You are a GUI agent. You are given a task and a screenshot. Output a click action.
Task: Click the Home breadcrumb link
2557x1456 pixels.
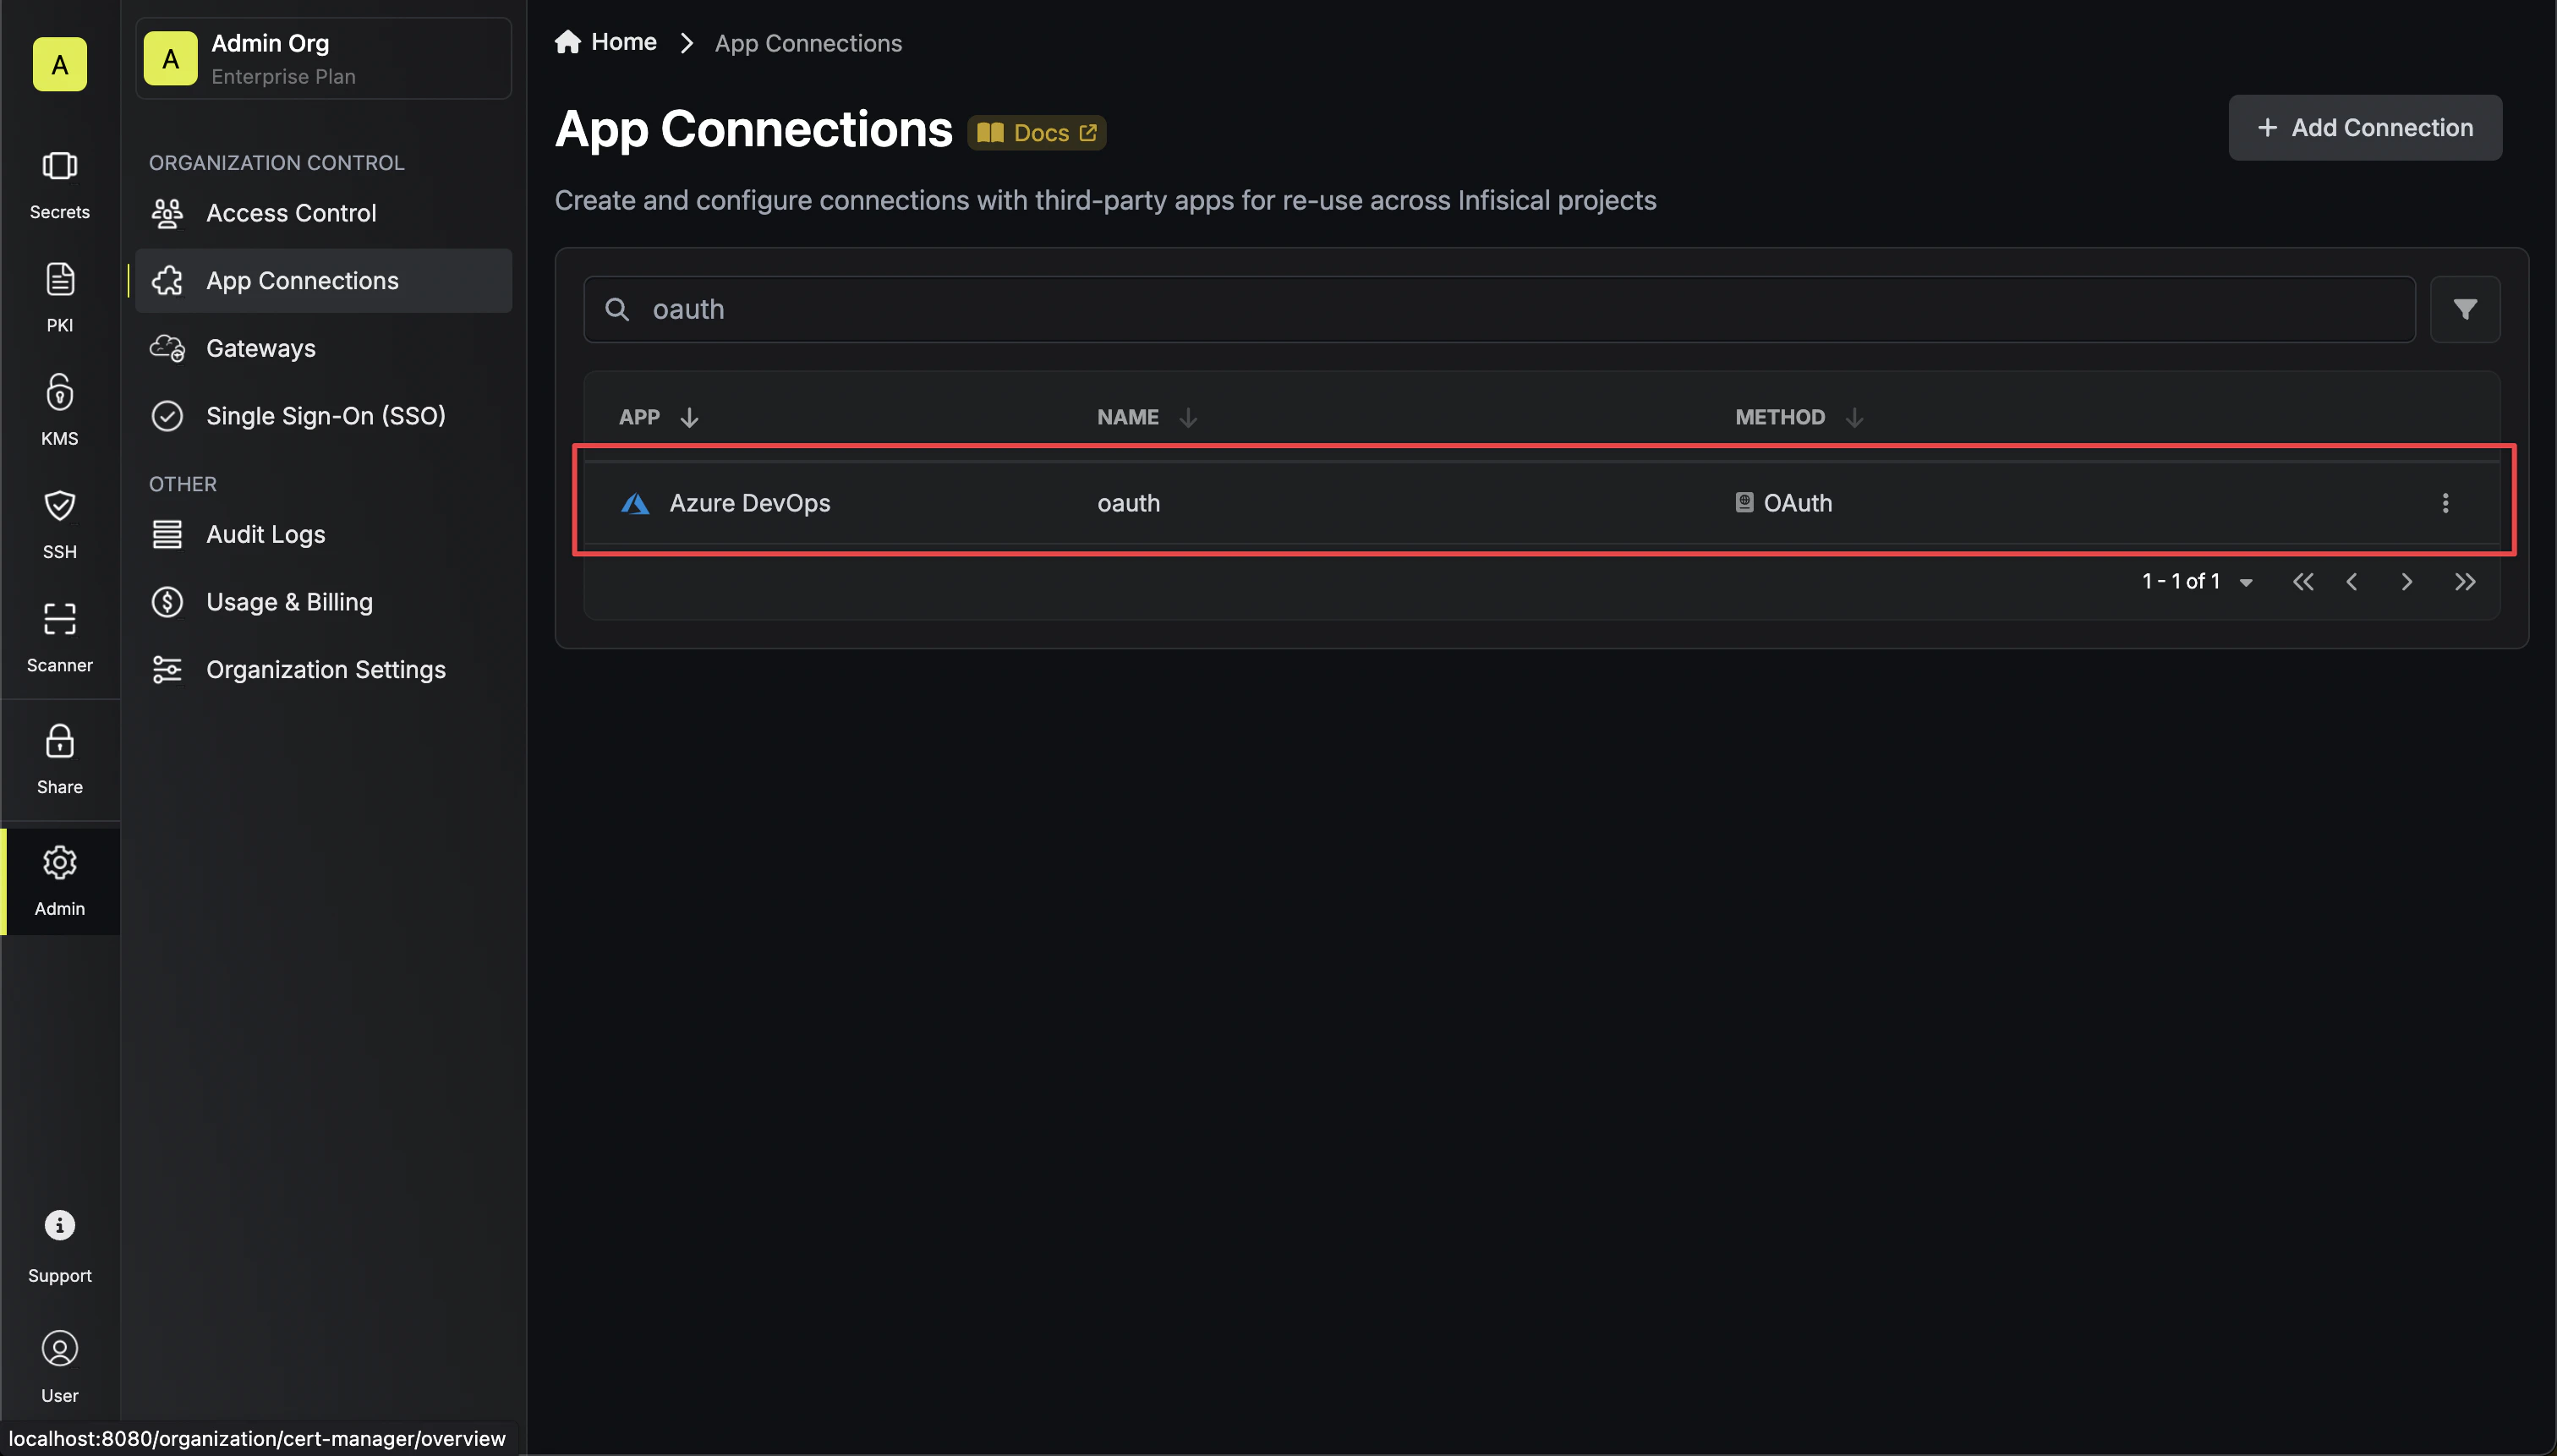pyautogui.click(x=606, y=42)
